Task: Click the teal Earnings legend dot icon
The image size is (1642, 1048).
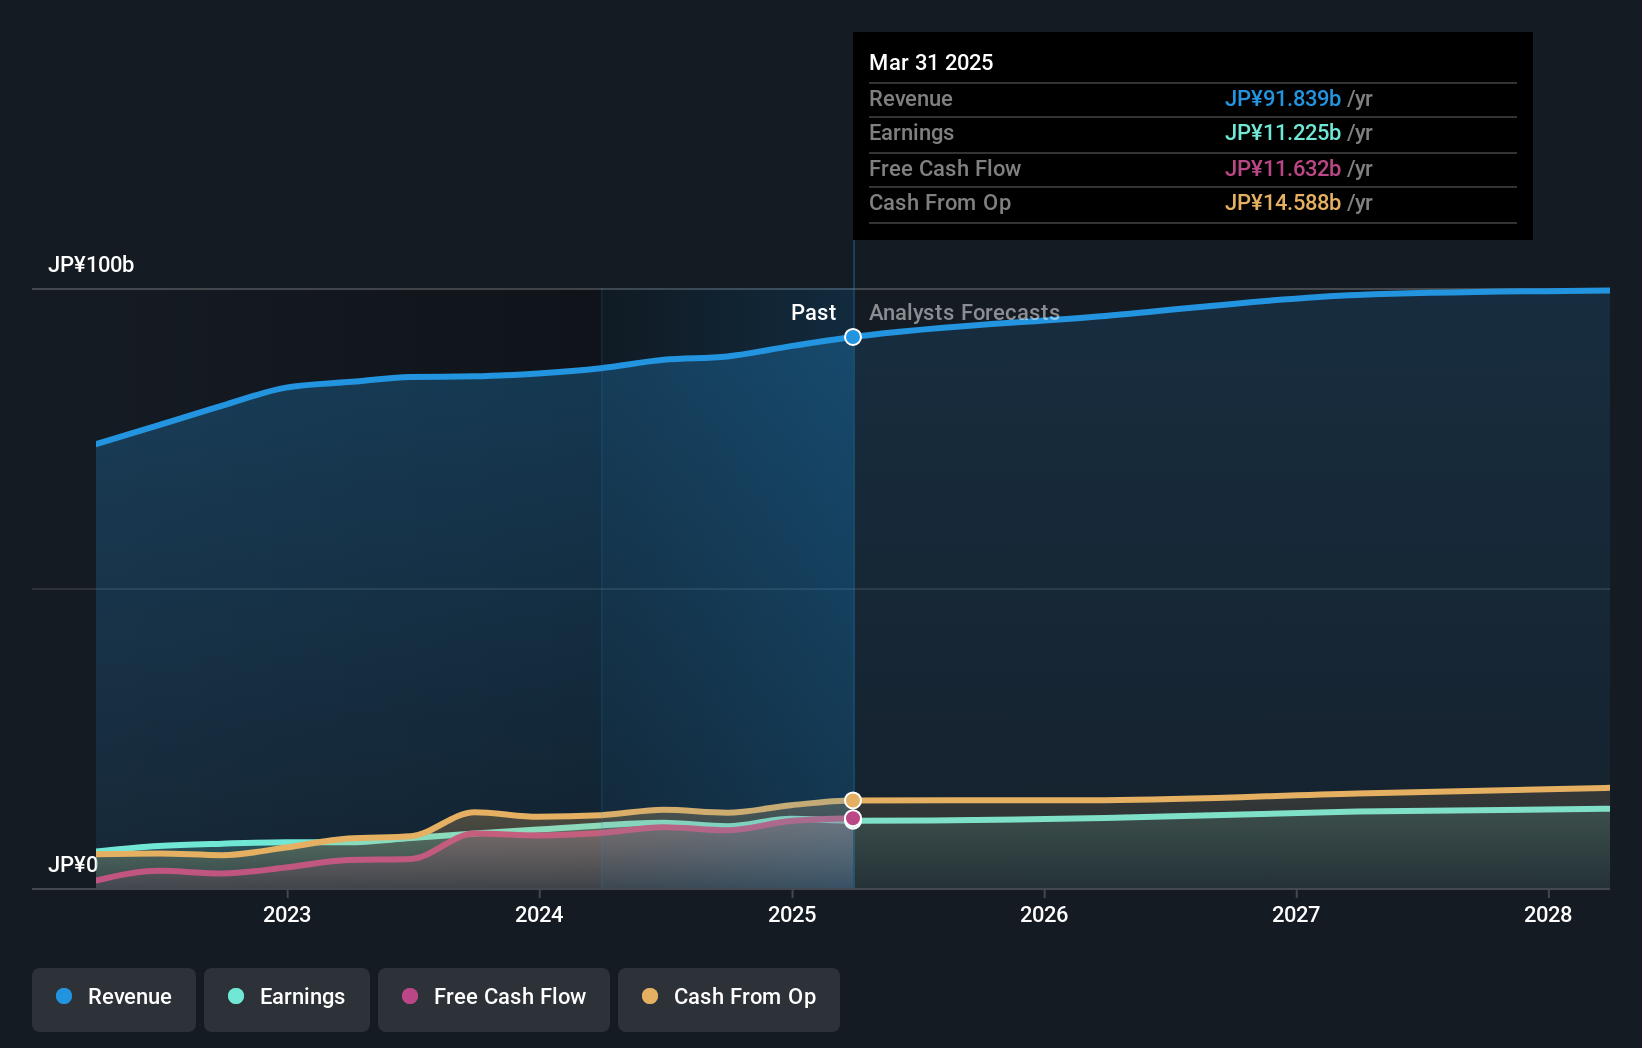Action: 235,997
